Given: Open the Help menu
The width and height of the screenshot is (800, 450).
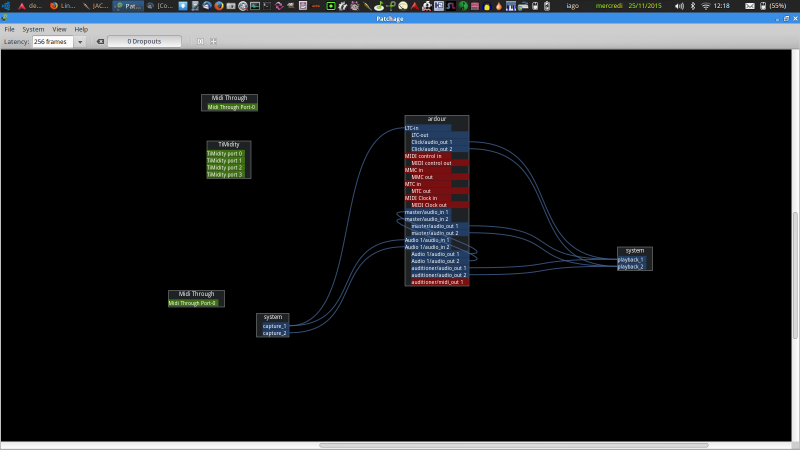Looking at the screenshot, I should pos(81,29).
